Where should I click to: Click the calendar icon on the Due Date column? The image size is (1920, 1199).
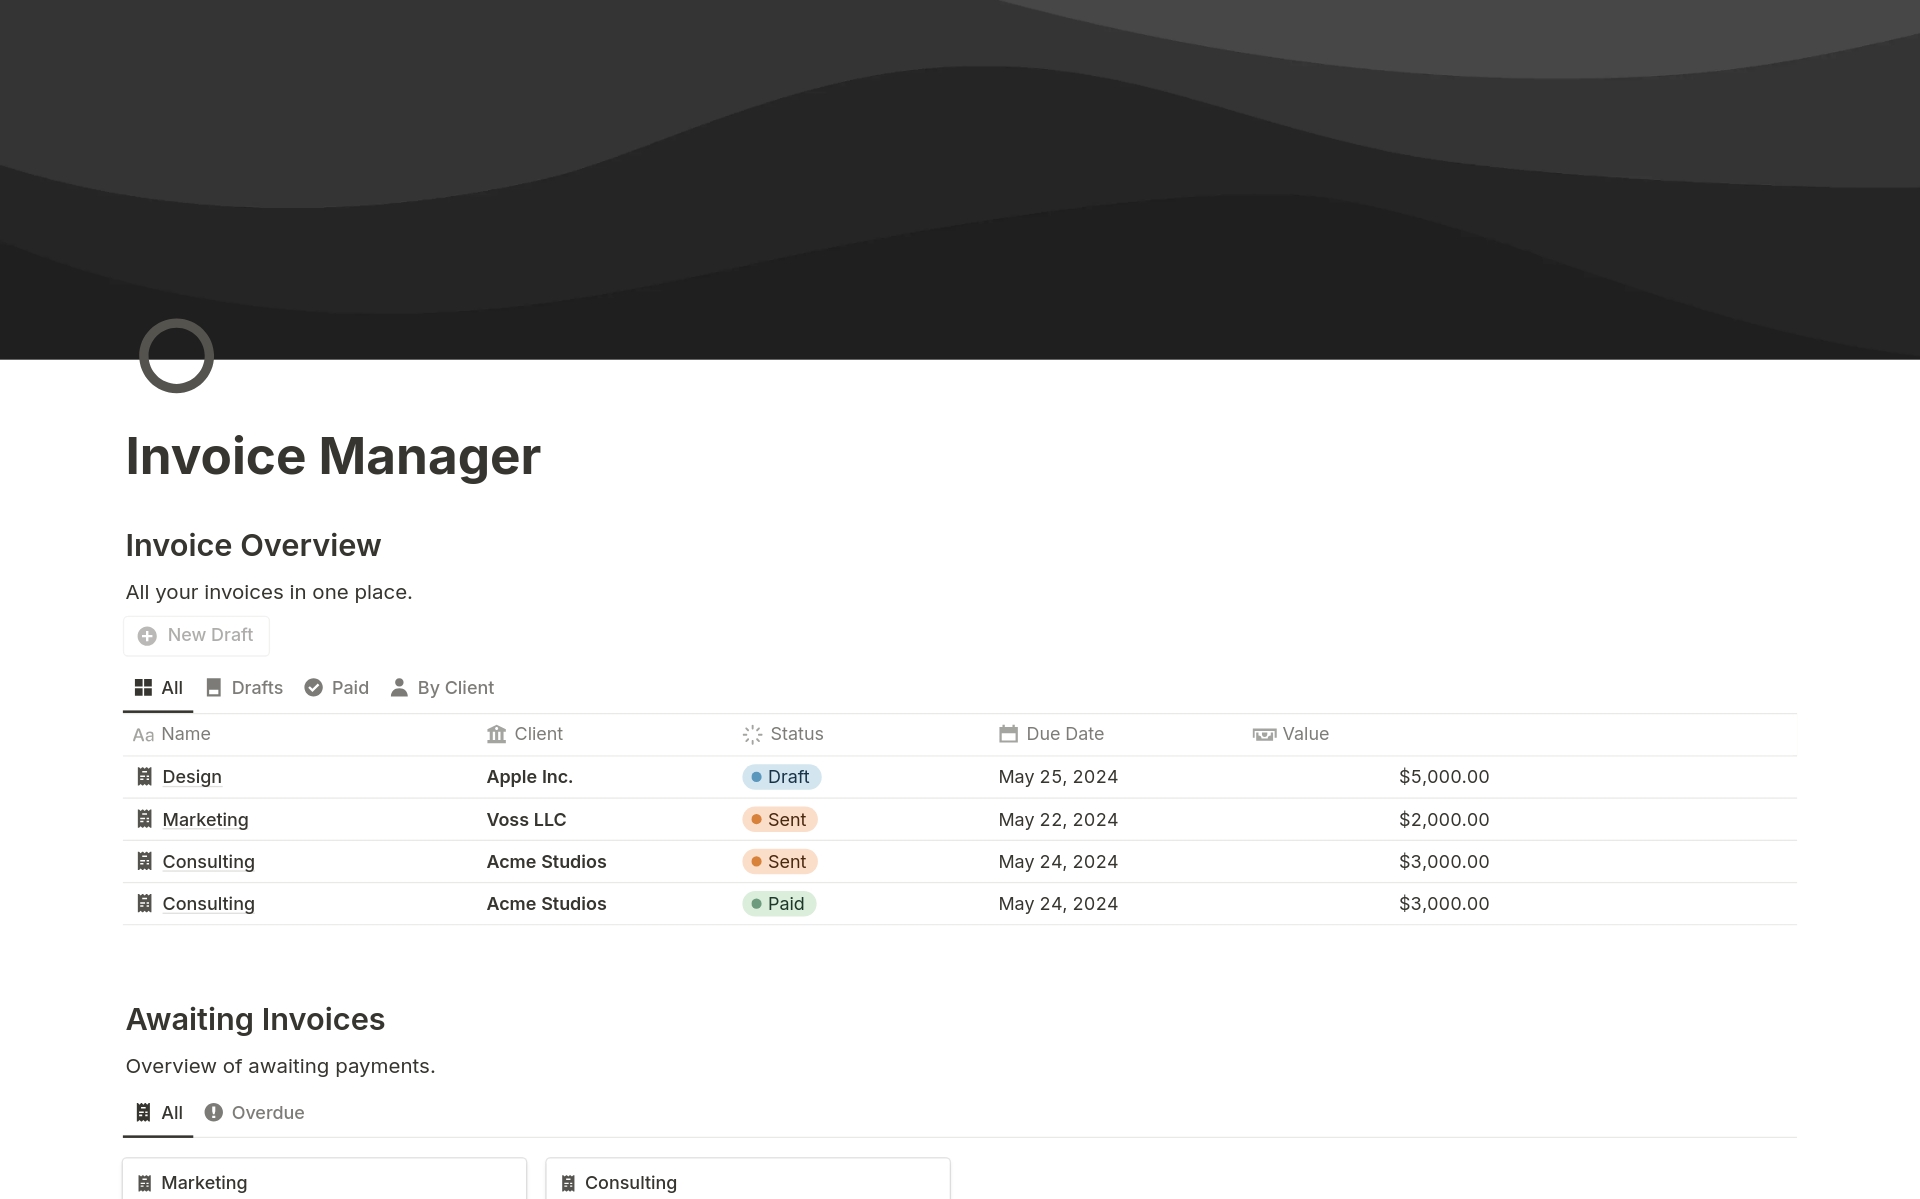[x=1008, y=734]
